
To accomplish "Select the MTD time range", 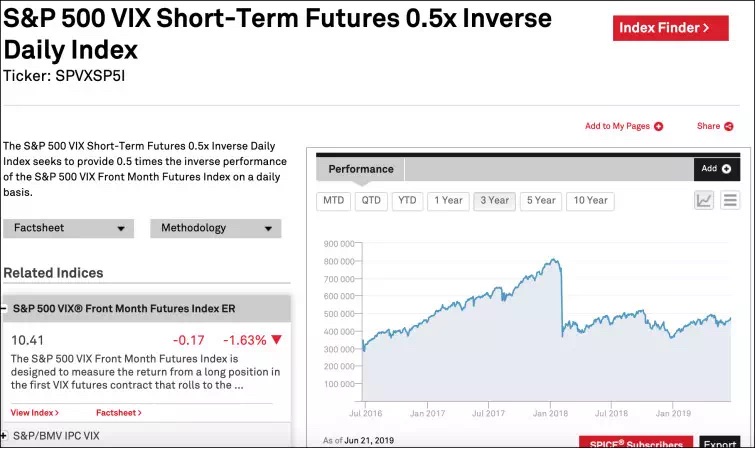I will coord(334,201).
